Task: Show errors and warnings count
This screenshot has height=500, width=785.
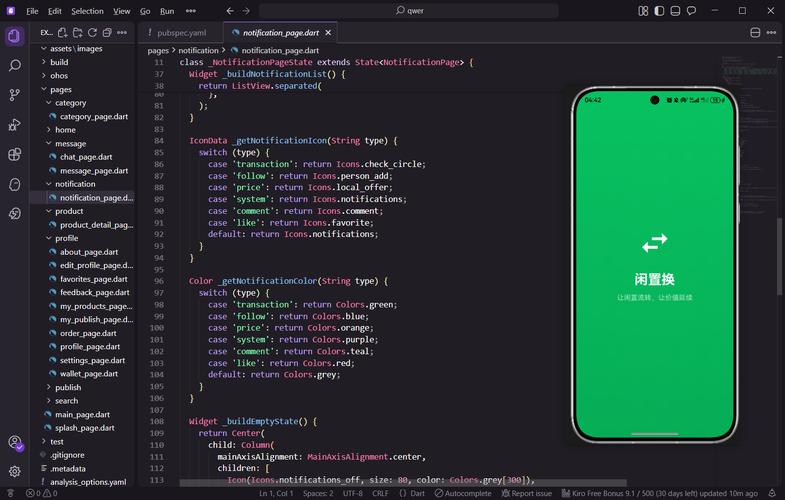Action: click(42, 493)
